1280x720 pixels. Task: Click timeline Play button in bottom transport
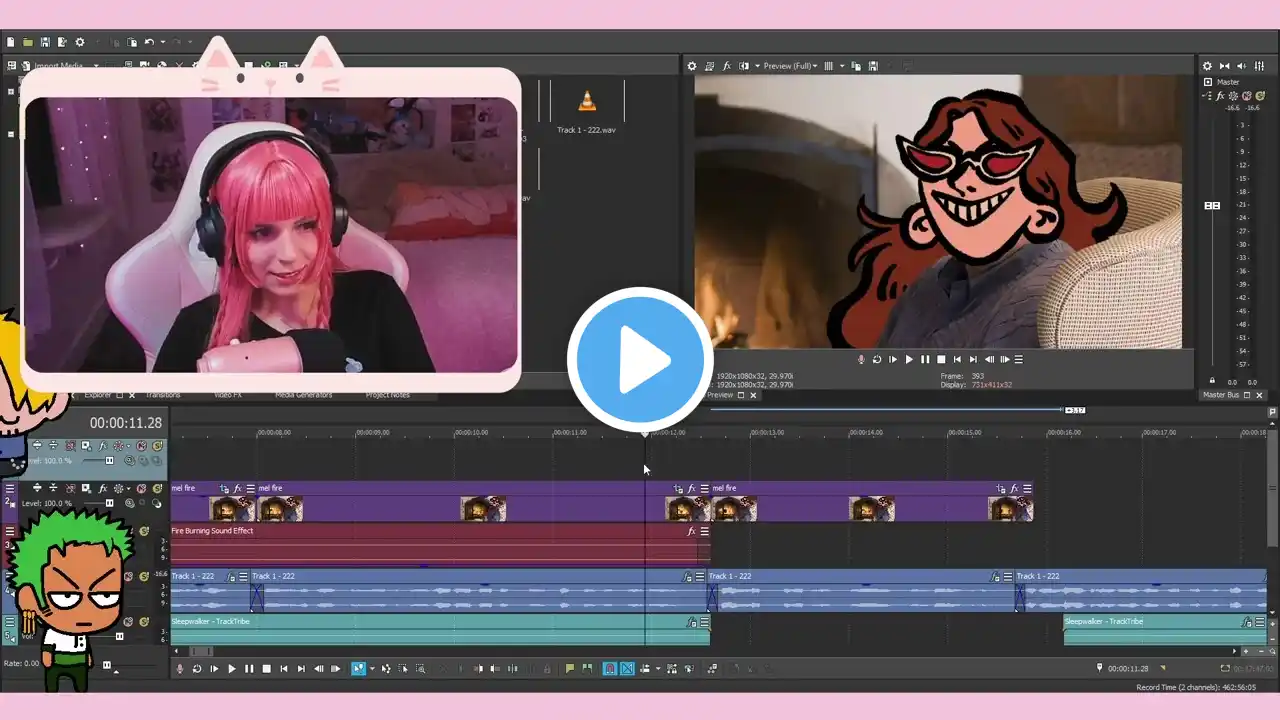coord(232,669)
